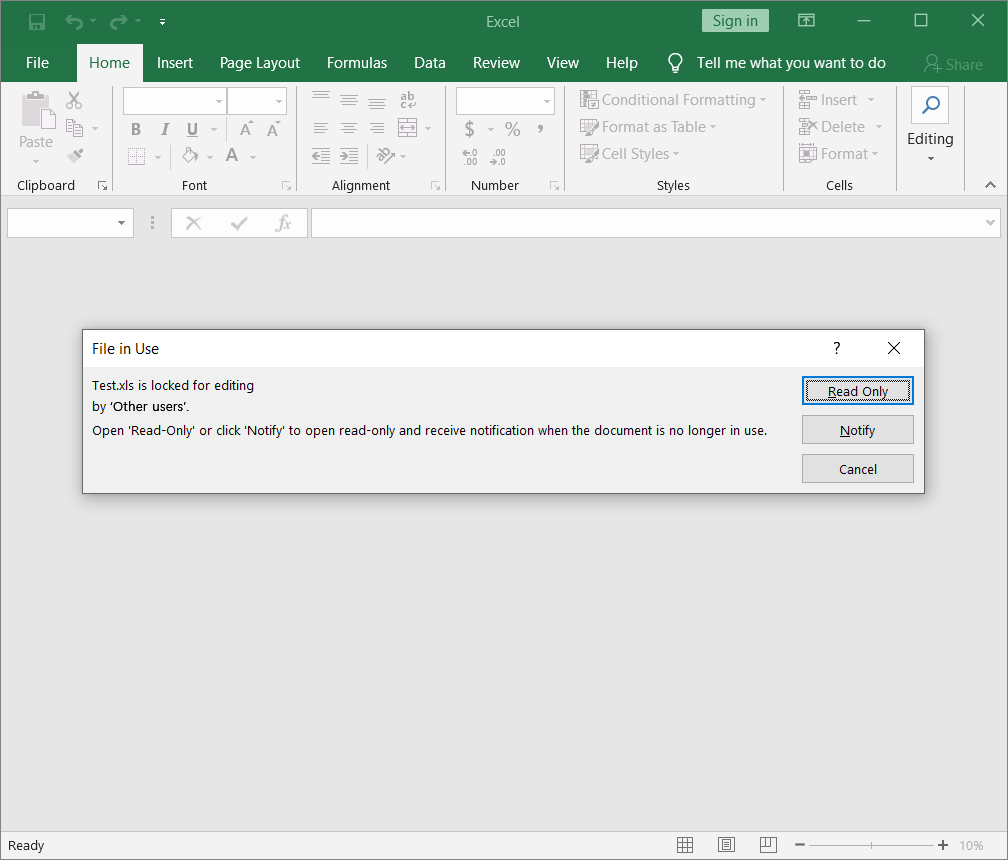1008x860 pixels.
Task: Toggle Bold formatting button
Action: pos(136,129)
